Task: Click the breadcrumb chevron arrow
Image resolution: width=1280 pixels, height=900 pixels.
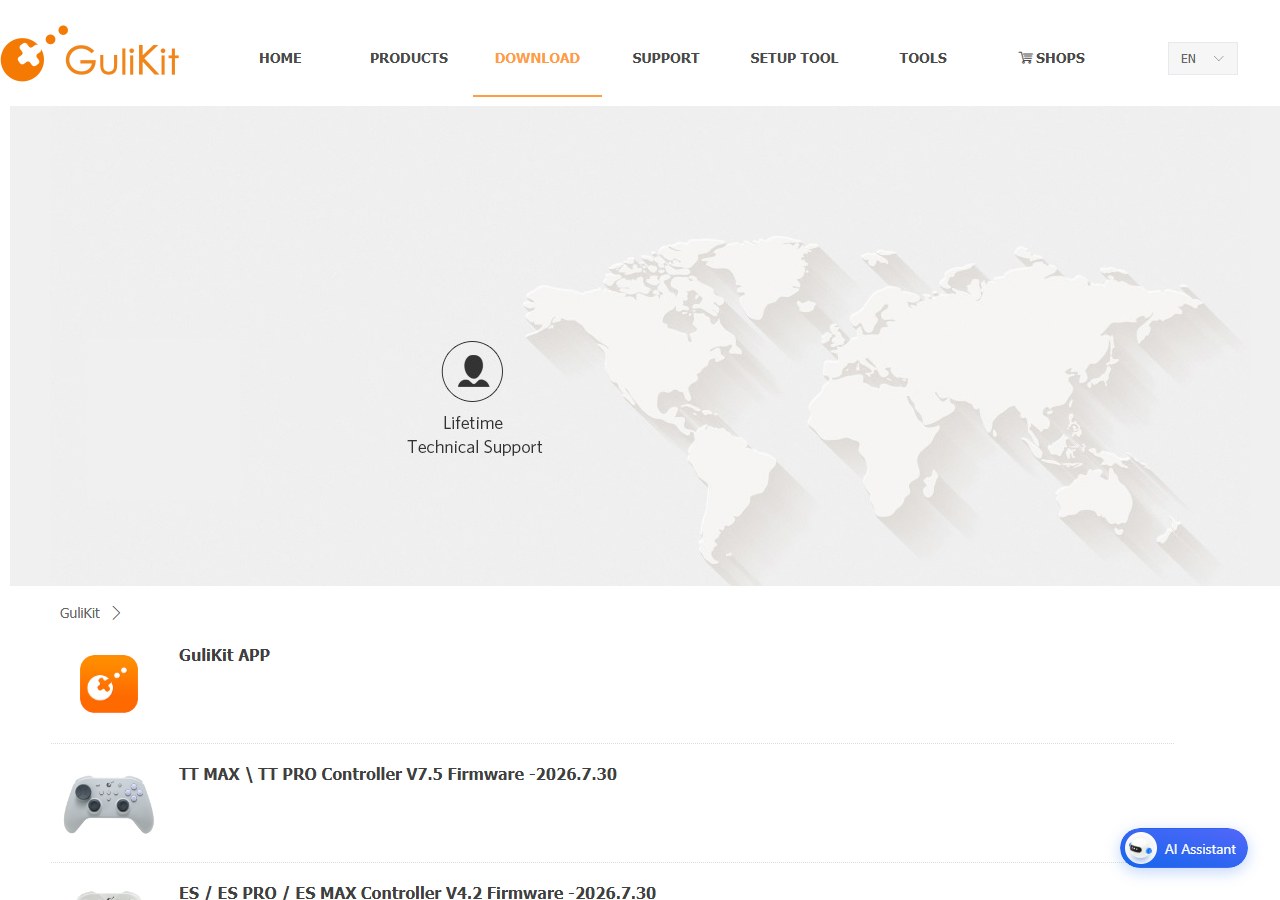Action: tap(116, 613)
